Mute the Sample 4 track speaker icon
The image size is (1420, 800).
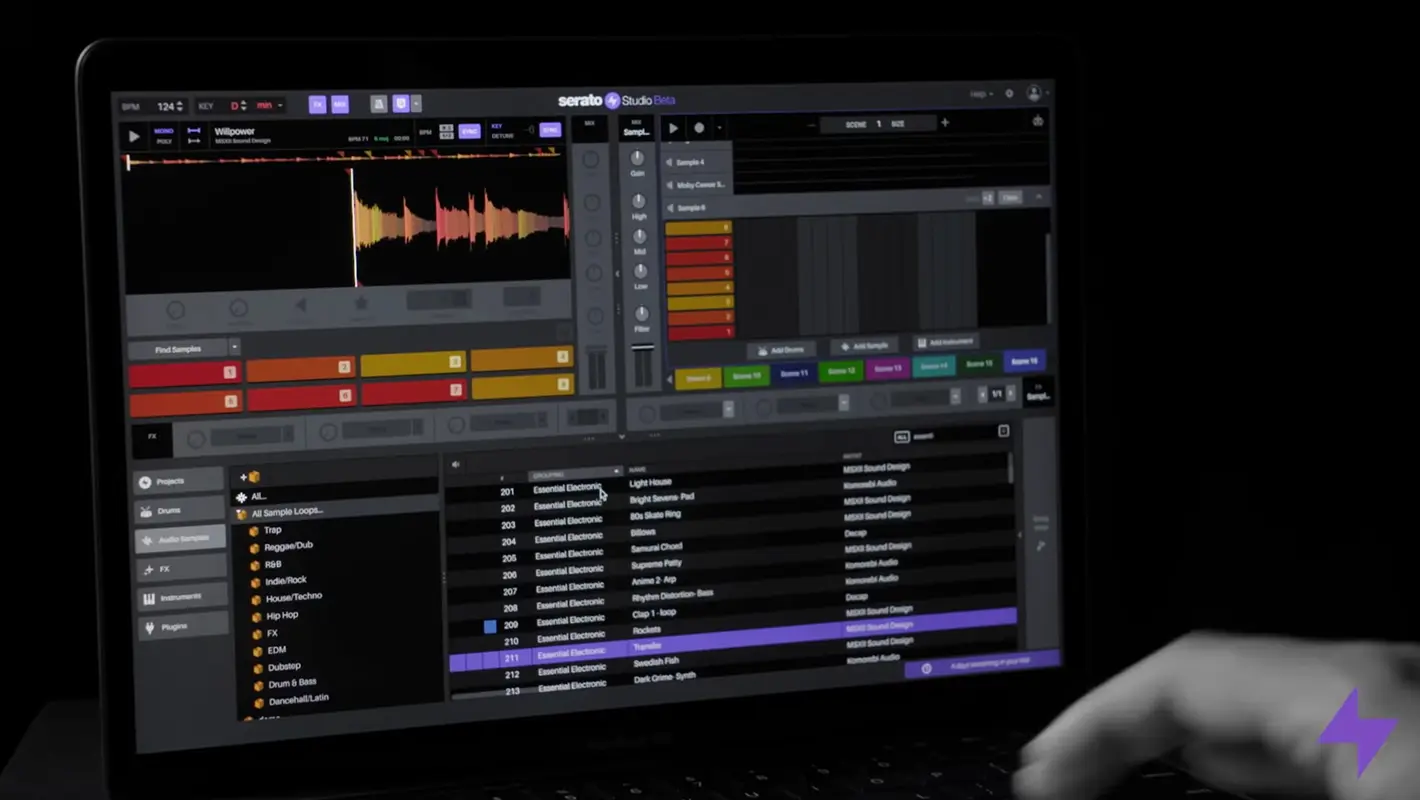[669, 162]
